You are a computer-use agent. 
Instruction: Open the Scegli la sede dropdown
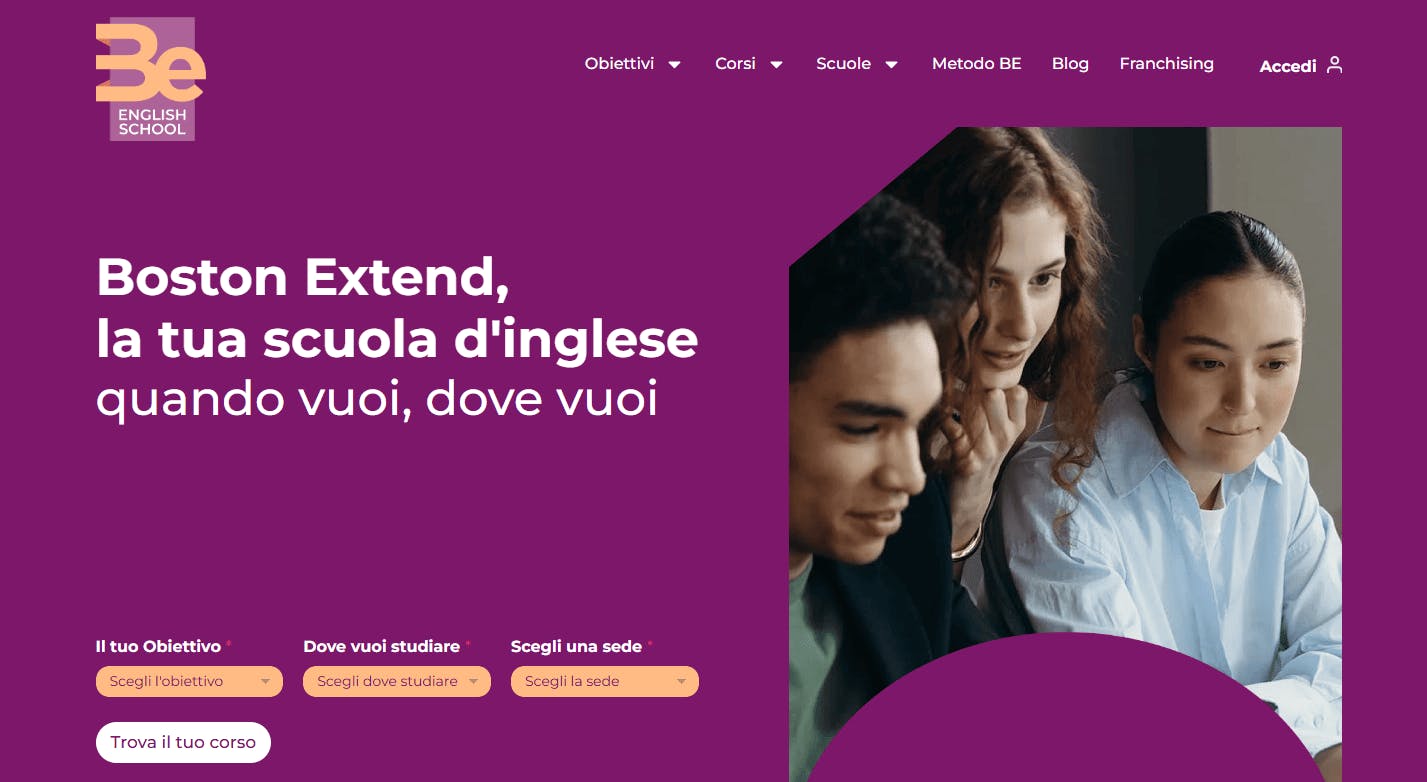tap(604, 681)
